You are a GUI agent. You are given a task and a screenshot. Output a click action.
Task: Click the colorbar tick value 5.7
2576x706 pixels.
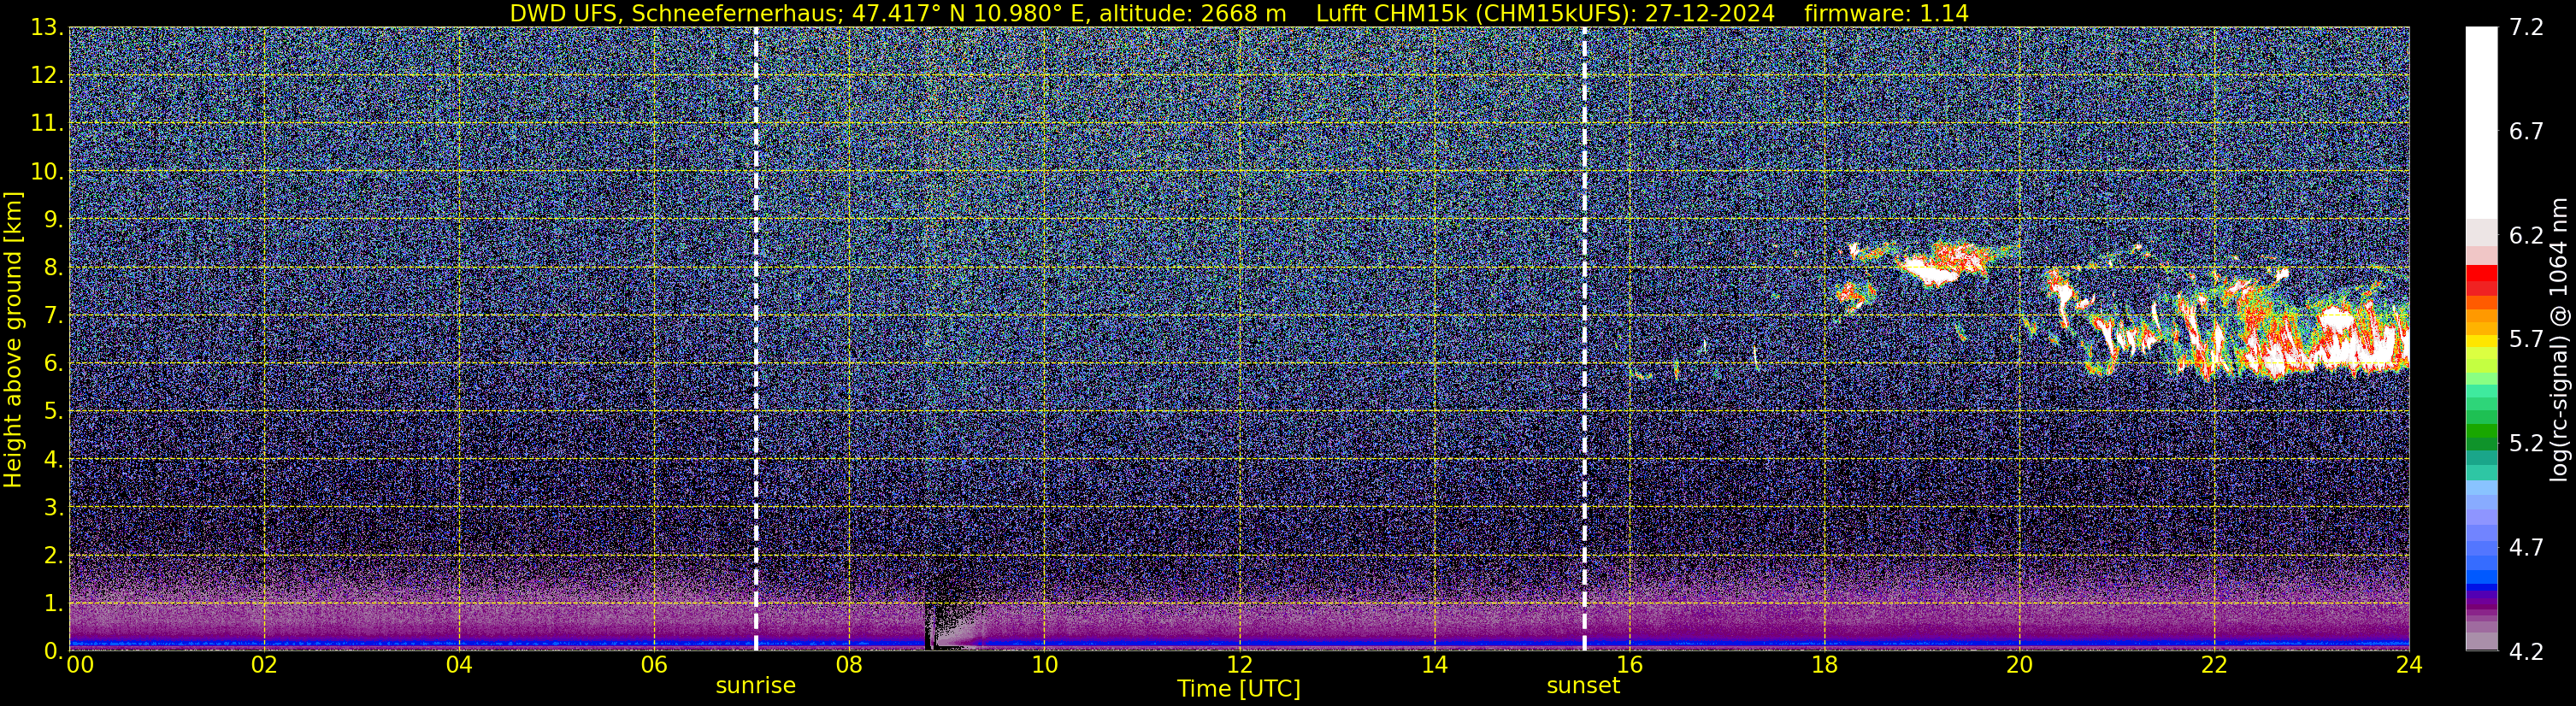(x=2526, y=340)
